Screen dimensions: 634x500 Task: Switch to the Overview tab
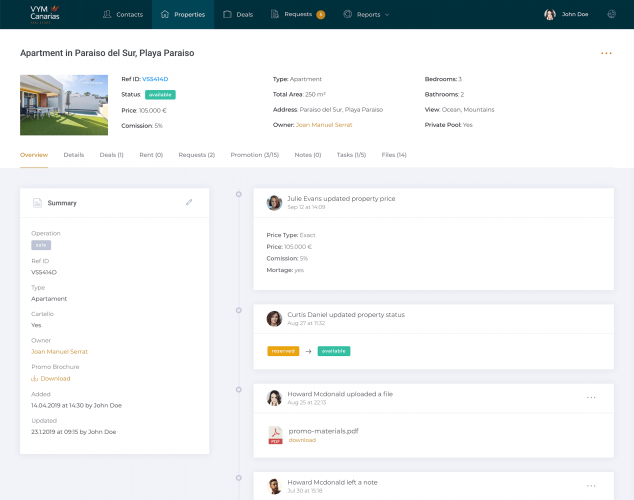(34, 155)
